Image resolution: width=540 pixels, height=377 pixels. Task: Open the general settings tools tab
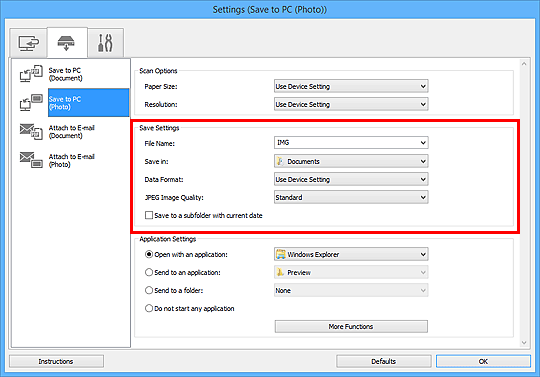coord(105,43)
